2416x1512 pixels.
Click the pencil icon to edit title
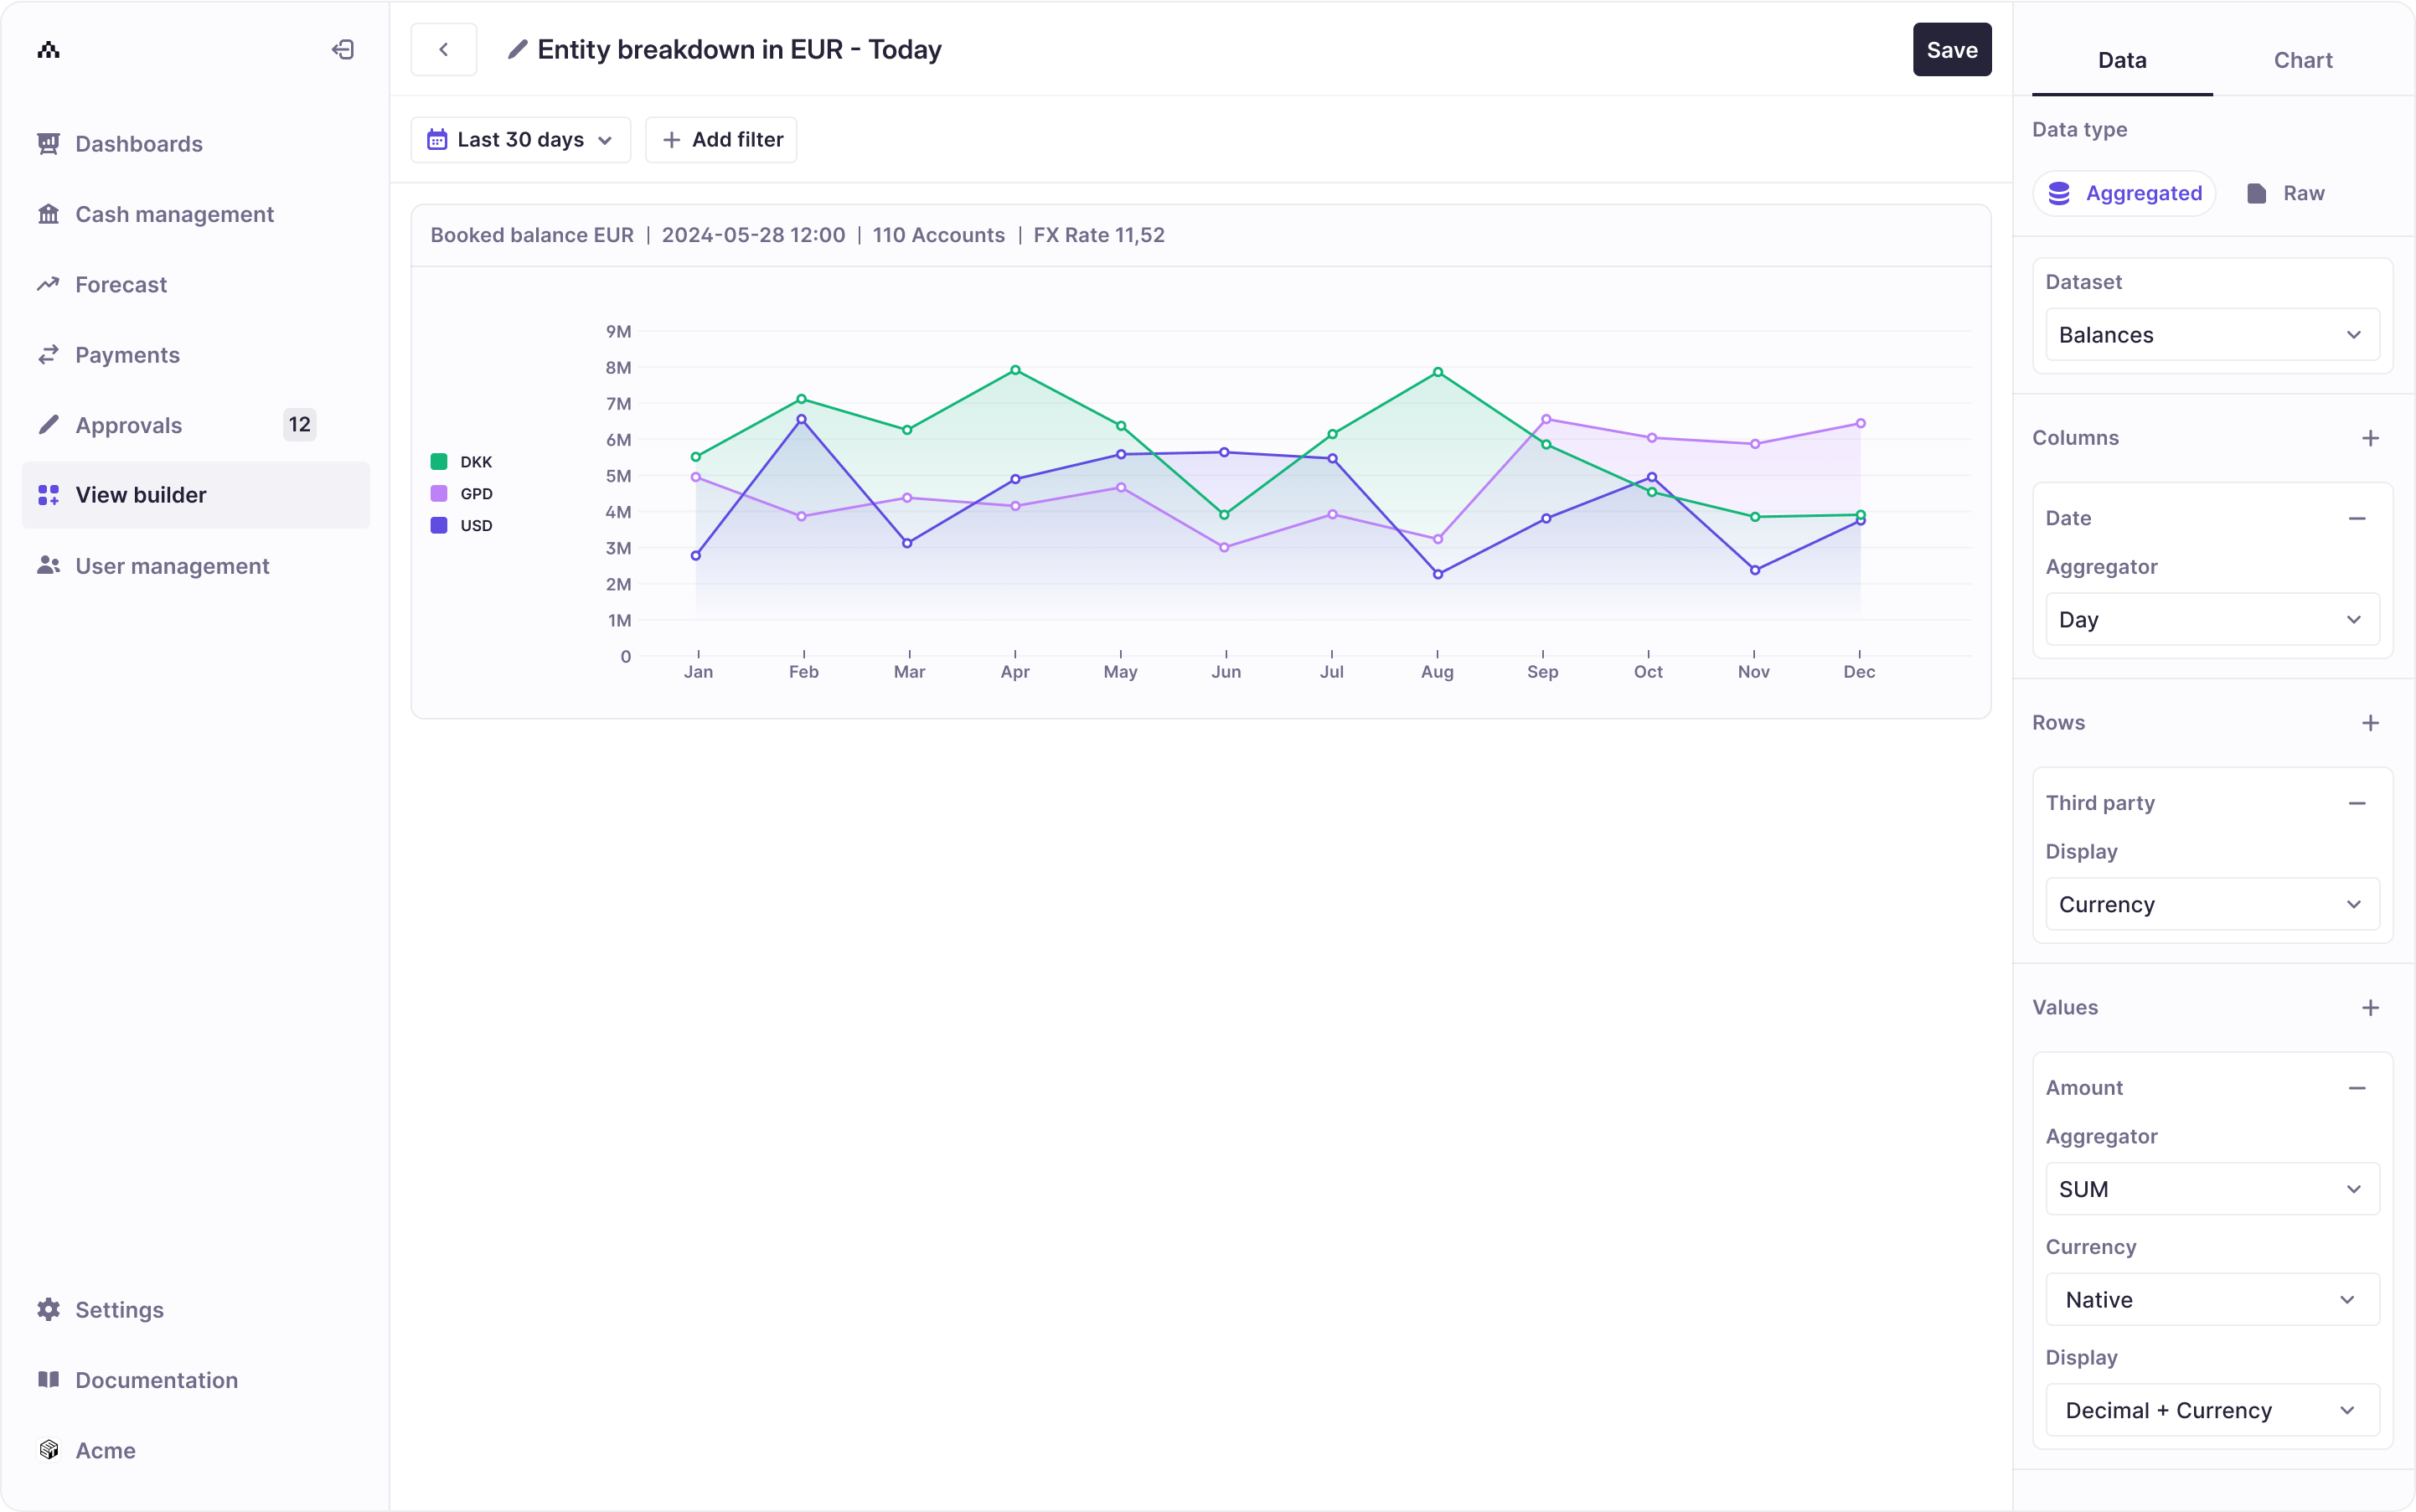tap(517, 50)
